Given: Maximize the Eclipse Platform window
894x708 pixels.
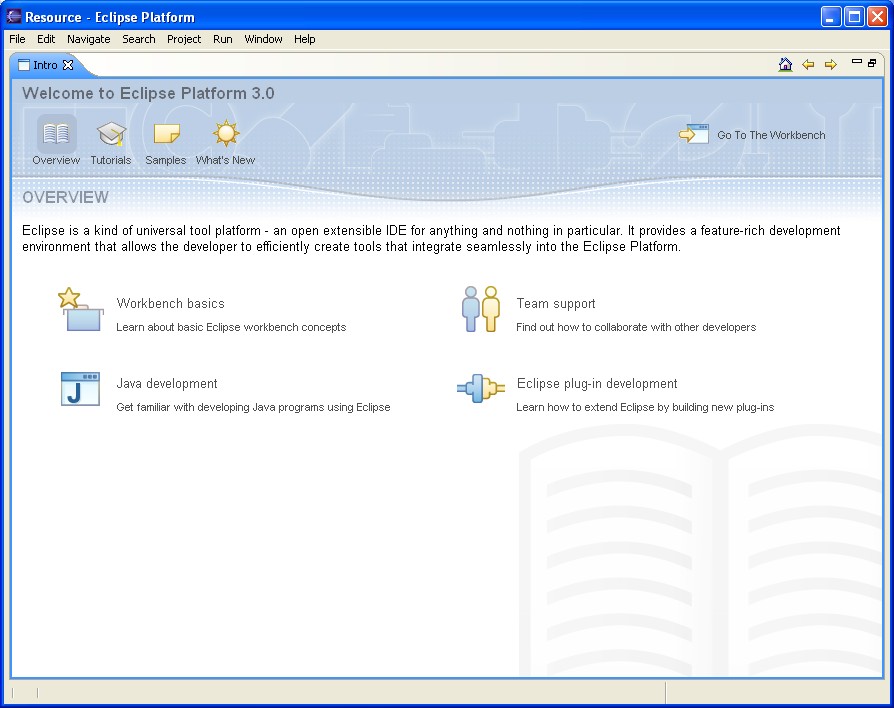Looking at the screenshot, I should pyautogui.click(x=854, y=17).
